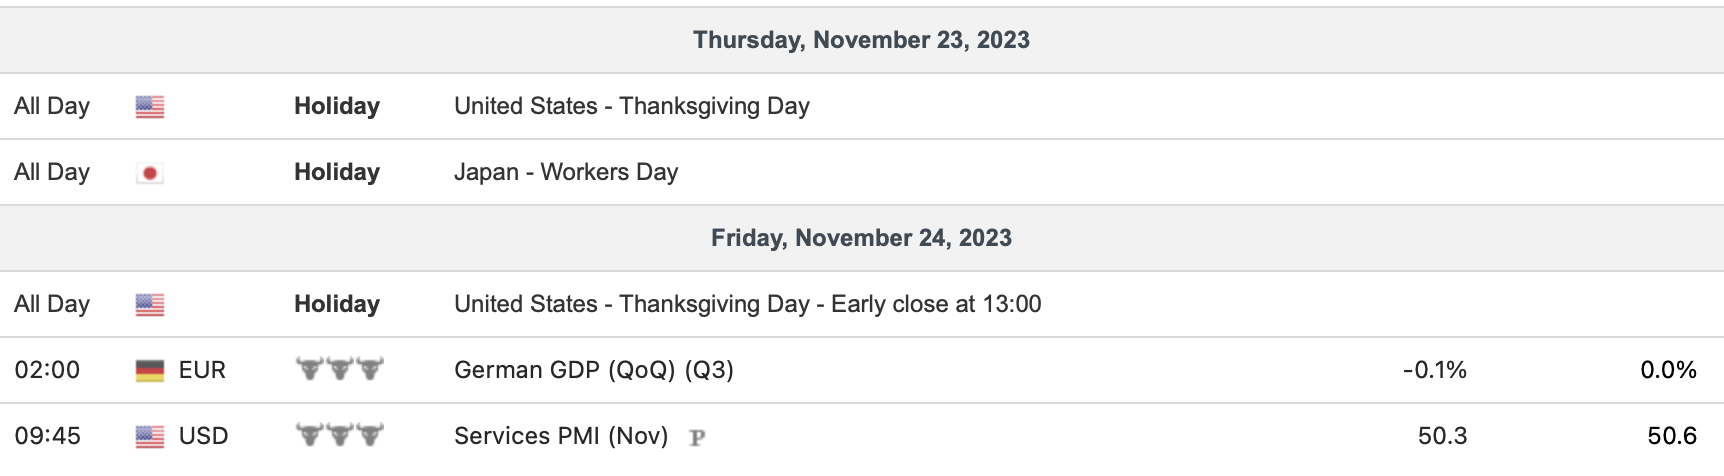Click Thursday, November 23, 2023 date header
The width and height of the screenshot is (1724, 476).
point(861,40)
